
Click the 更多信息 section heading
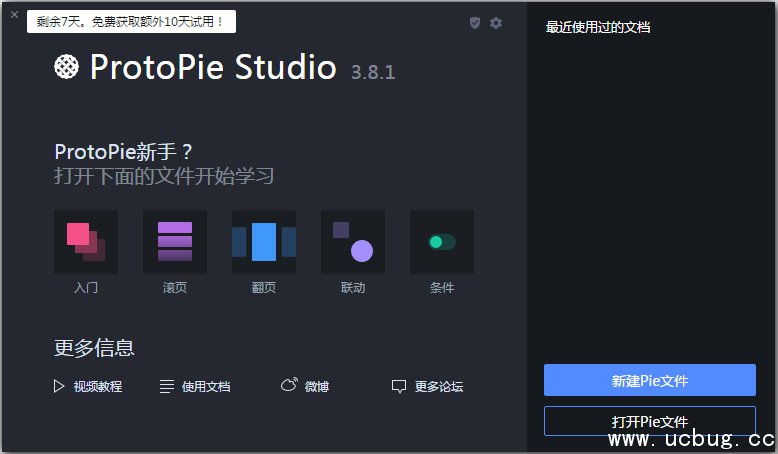click(x=94, y=348)
